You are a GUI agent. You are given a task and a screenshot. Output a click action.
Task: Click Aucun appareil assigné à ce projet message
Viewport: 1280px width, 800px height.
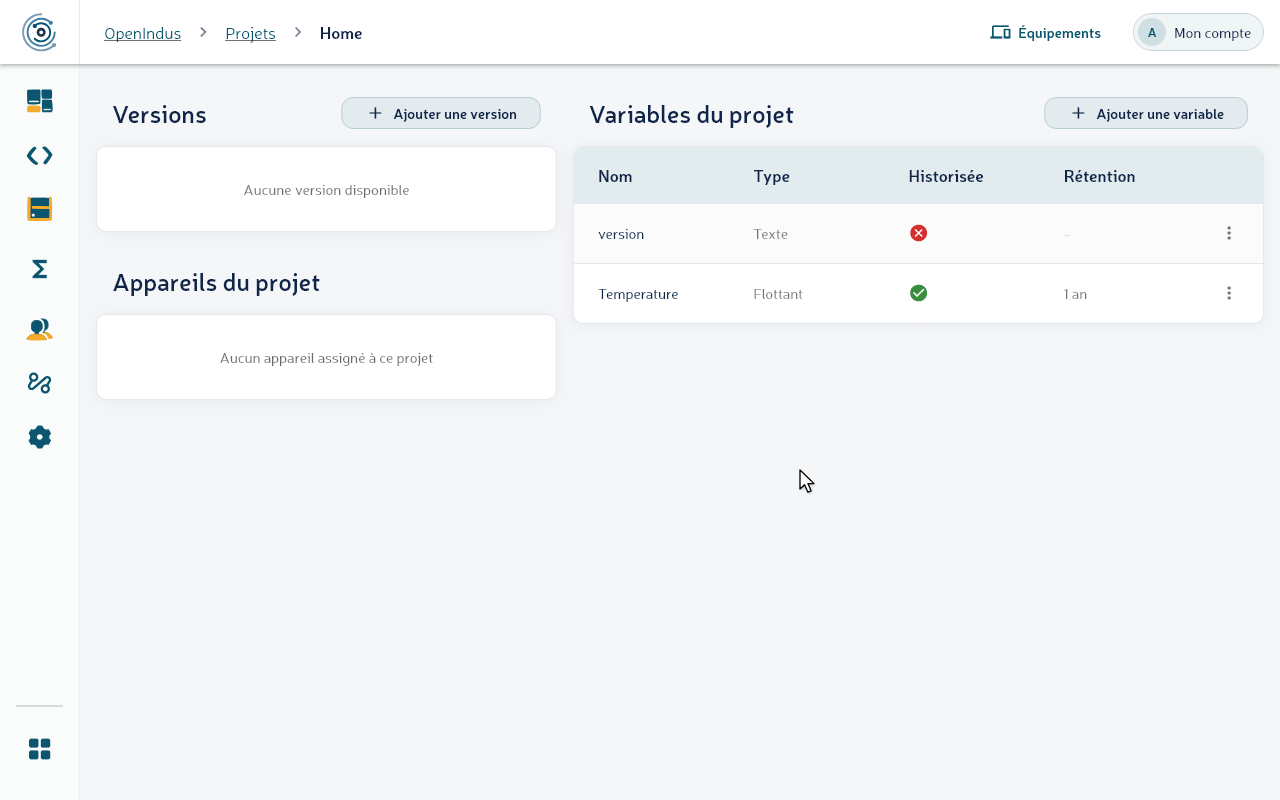point(326,358)
